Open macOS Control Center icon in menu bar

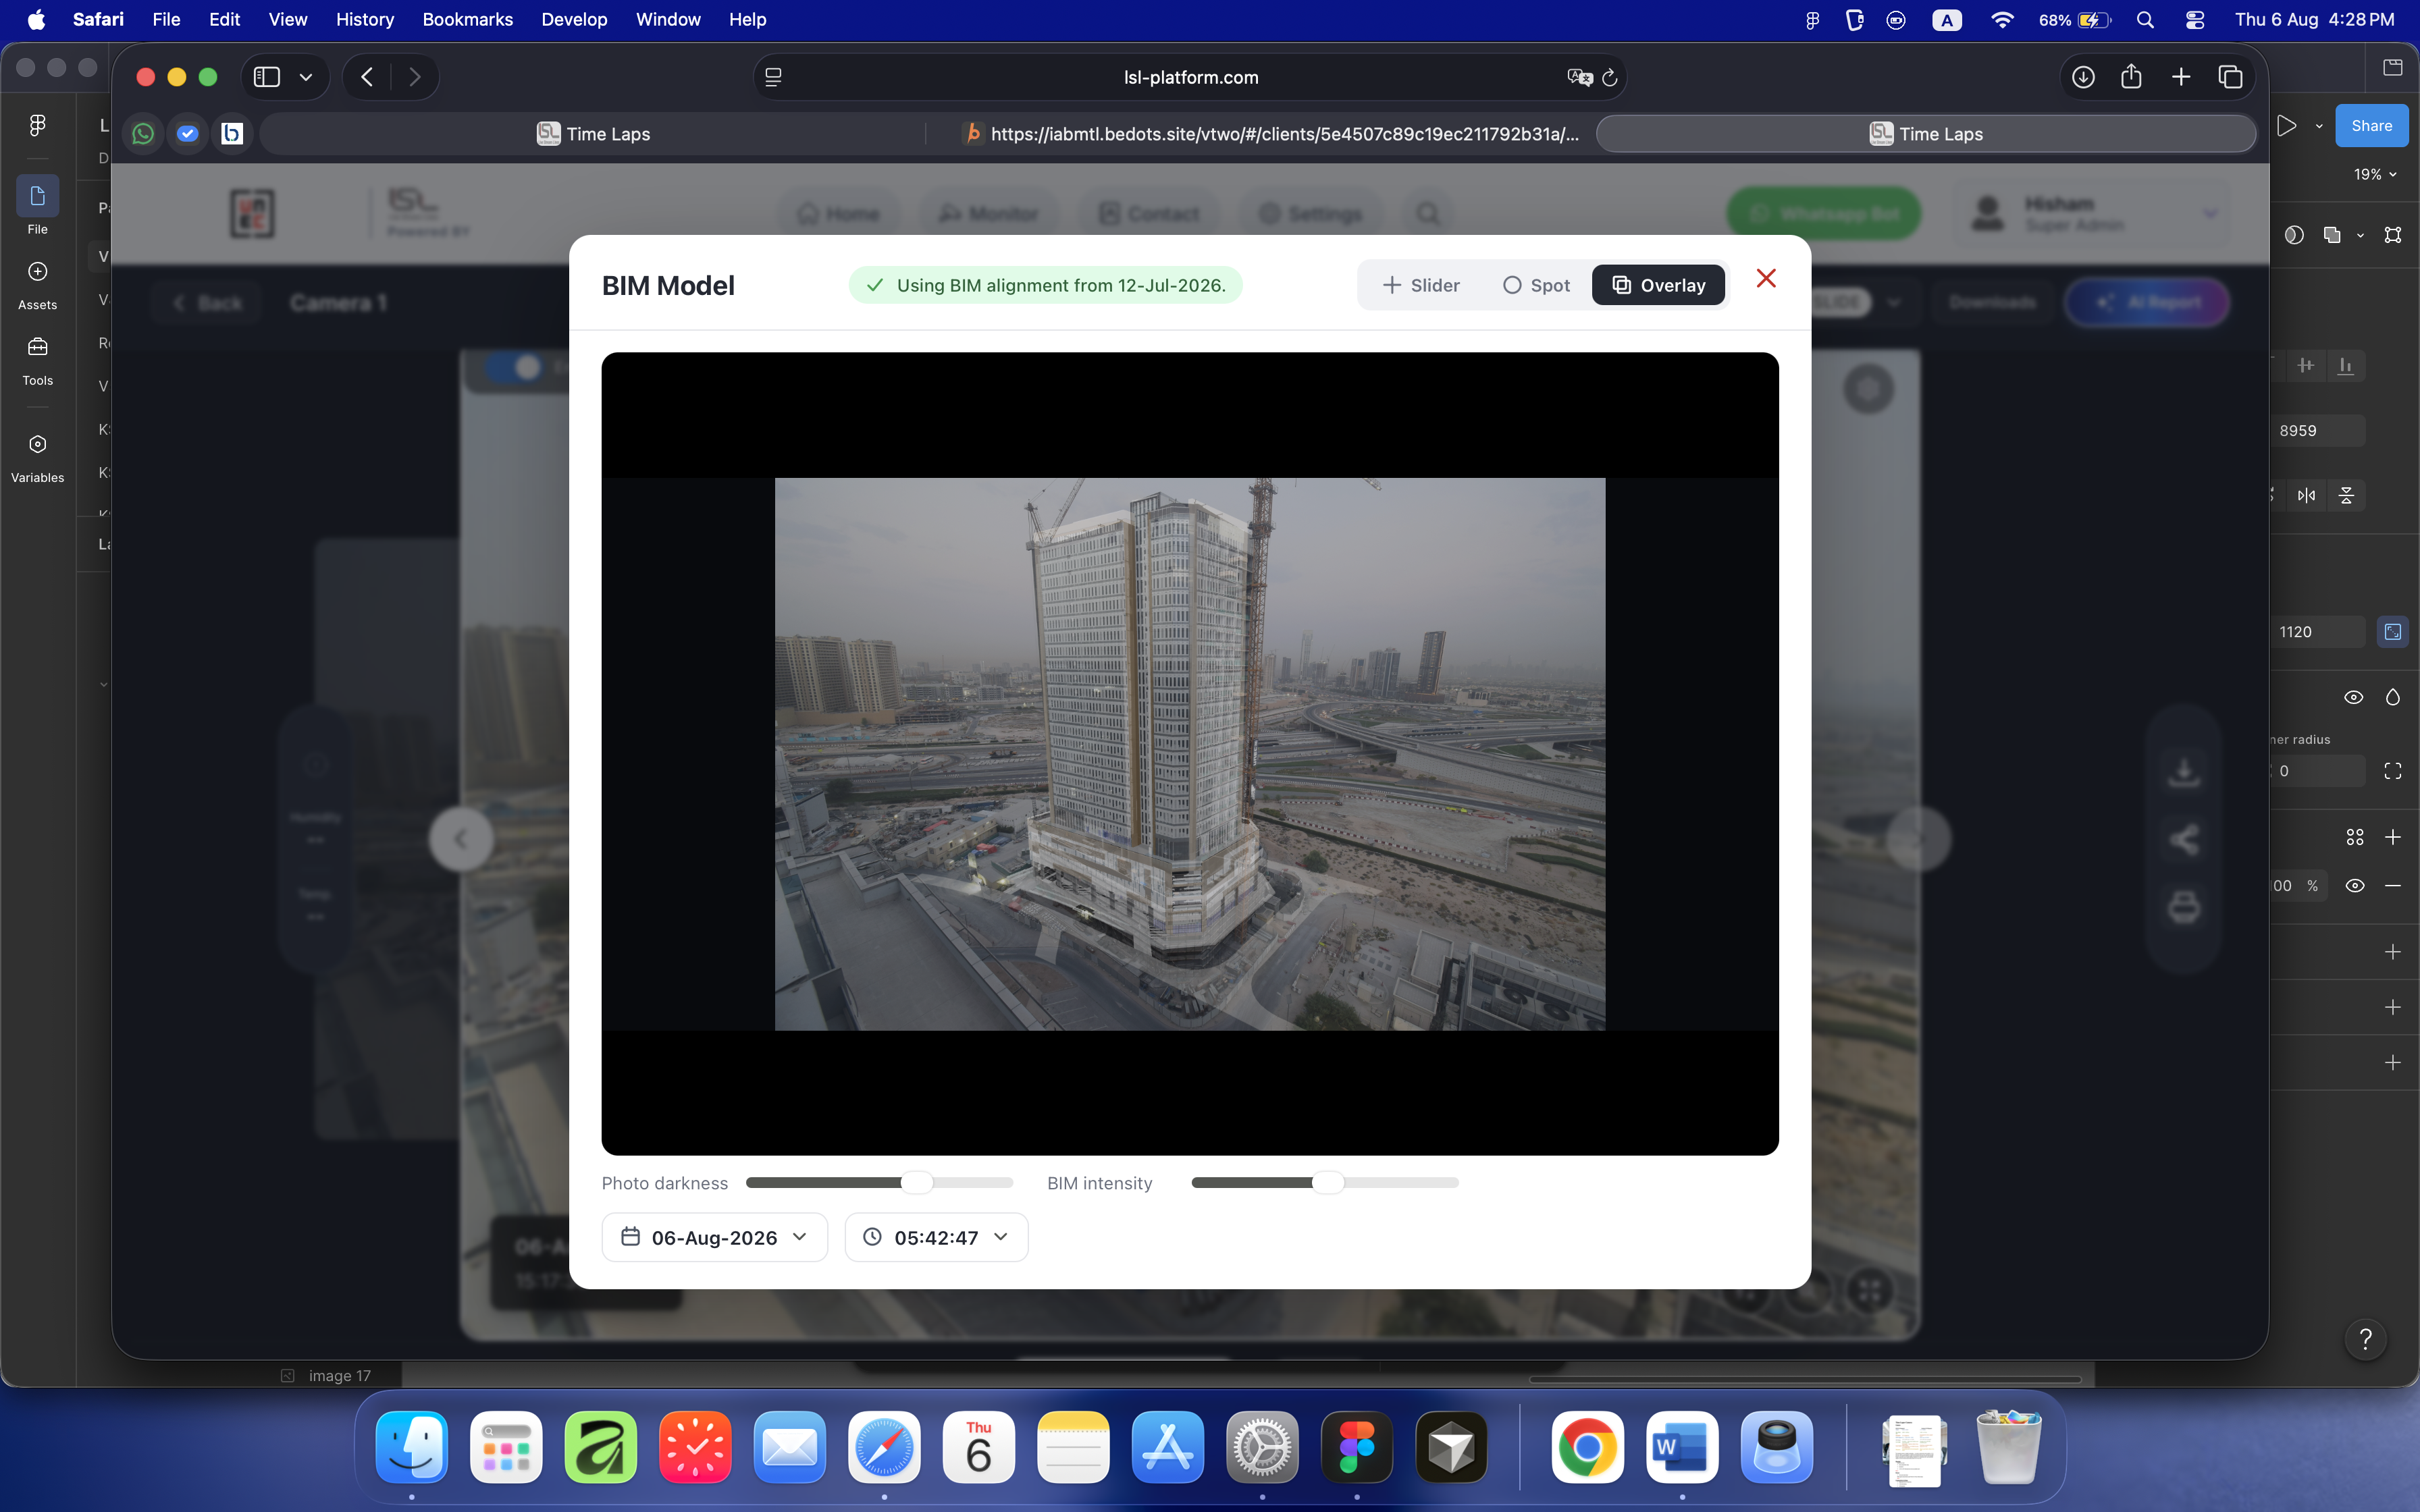tap(2194, 20)
